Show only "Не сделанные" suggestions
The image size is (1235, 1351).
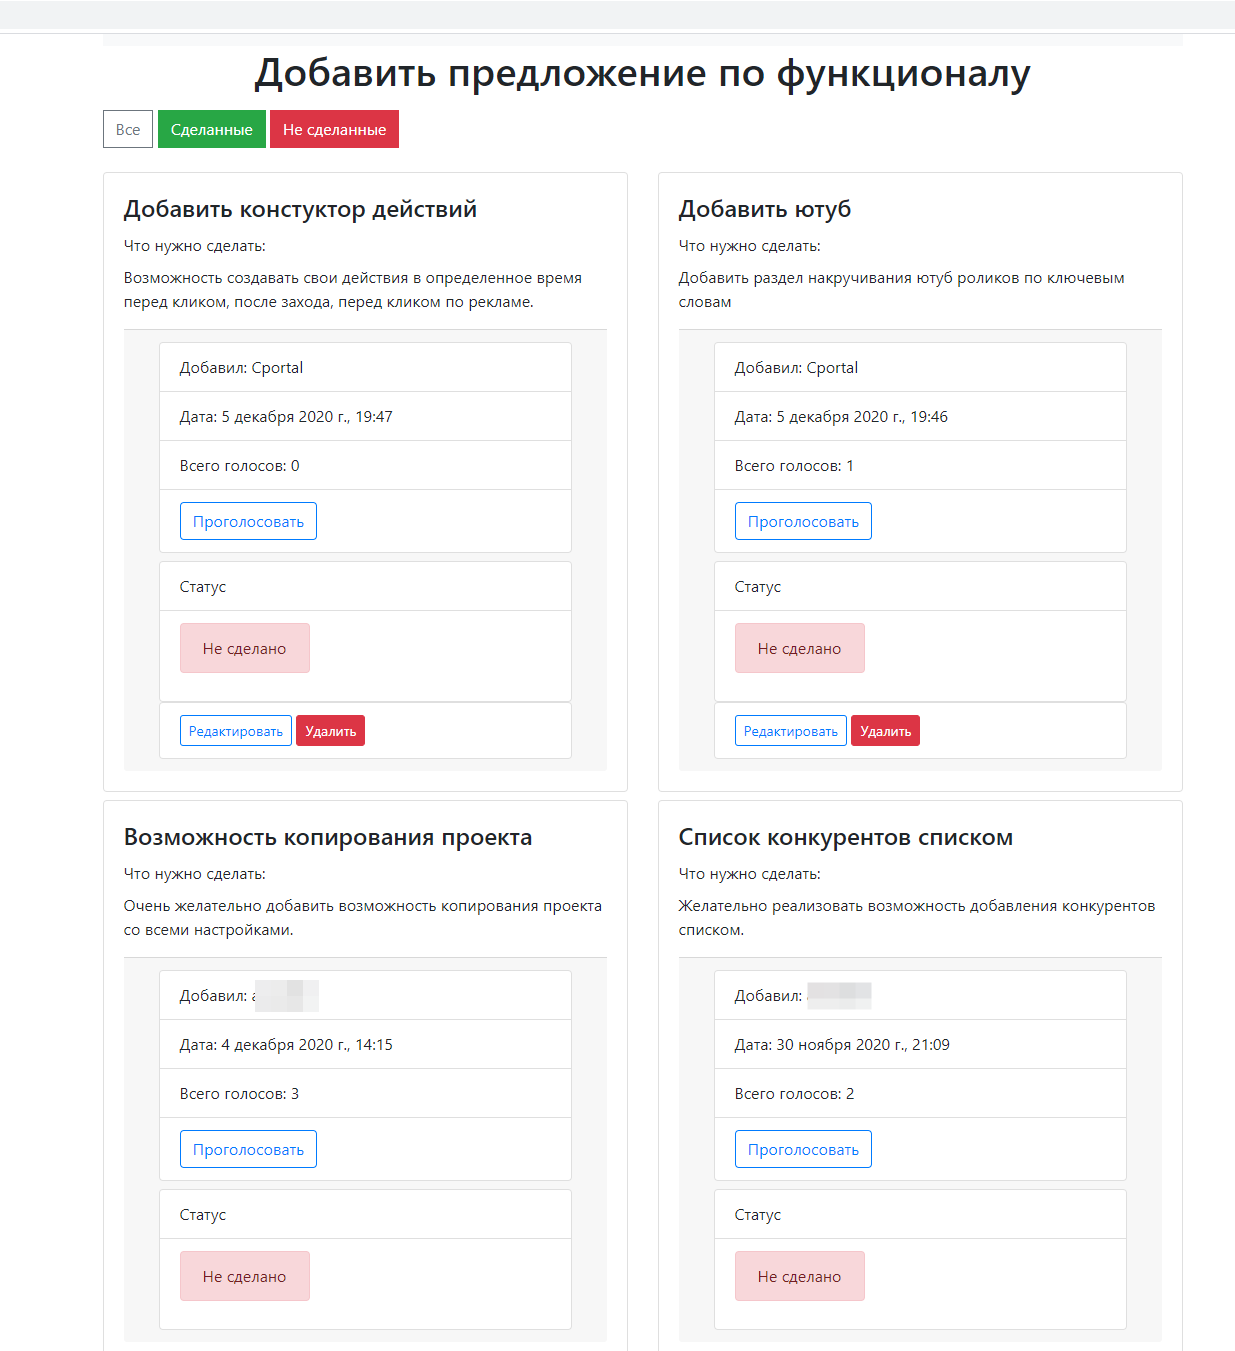coord(334,129)
